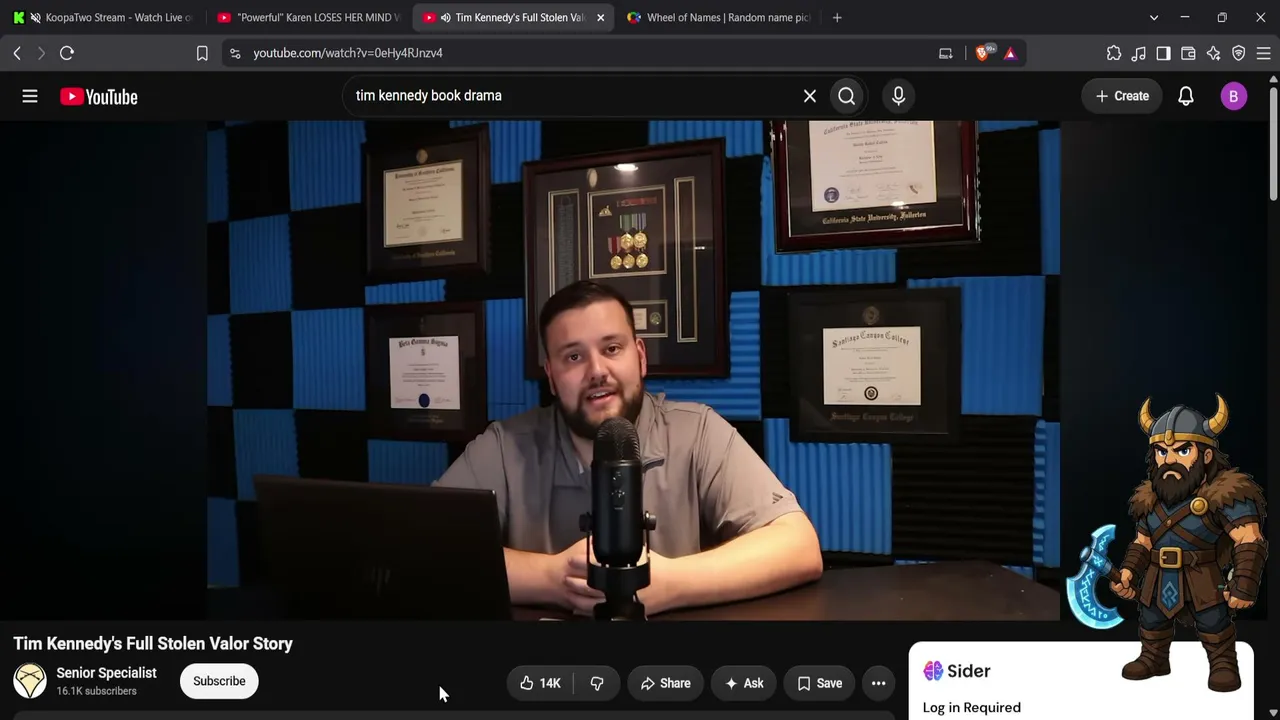Go forward in browser history
The height and width of the screenshot is (720, 1280).
click(x=41, y=53)
